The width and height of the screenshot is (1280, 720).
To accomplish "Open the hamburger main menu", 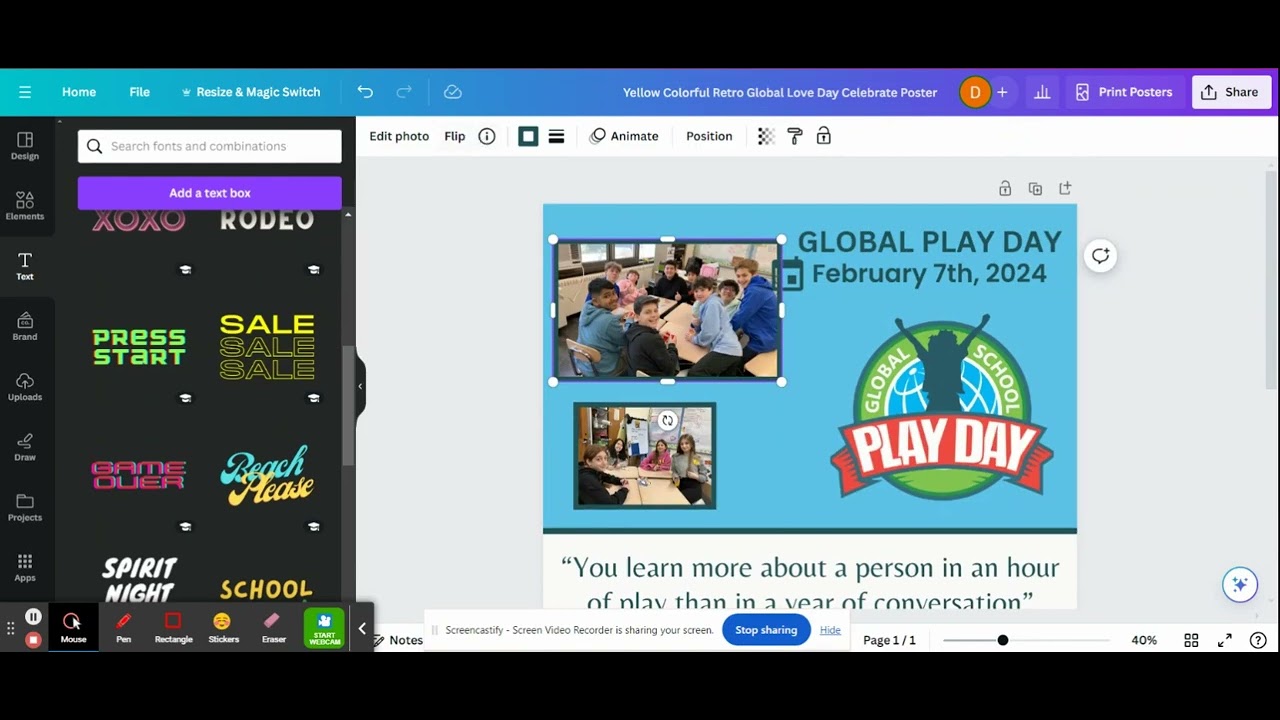I will (25, 92).
